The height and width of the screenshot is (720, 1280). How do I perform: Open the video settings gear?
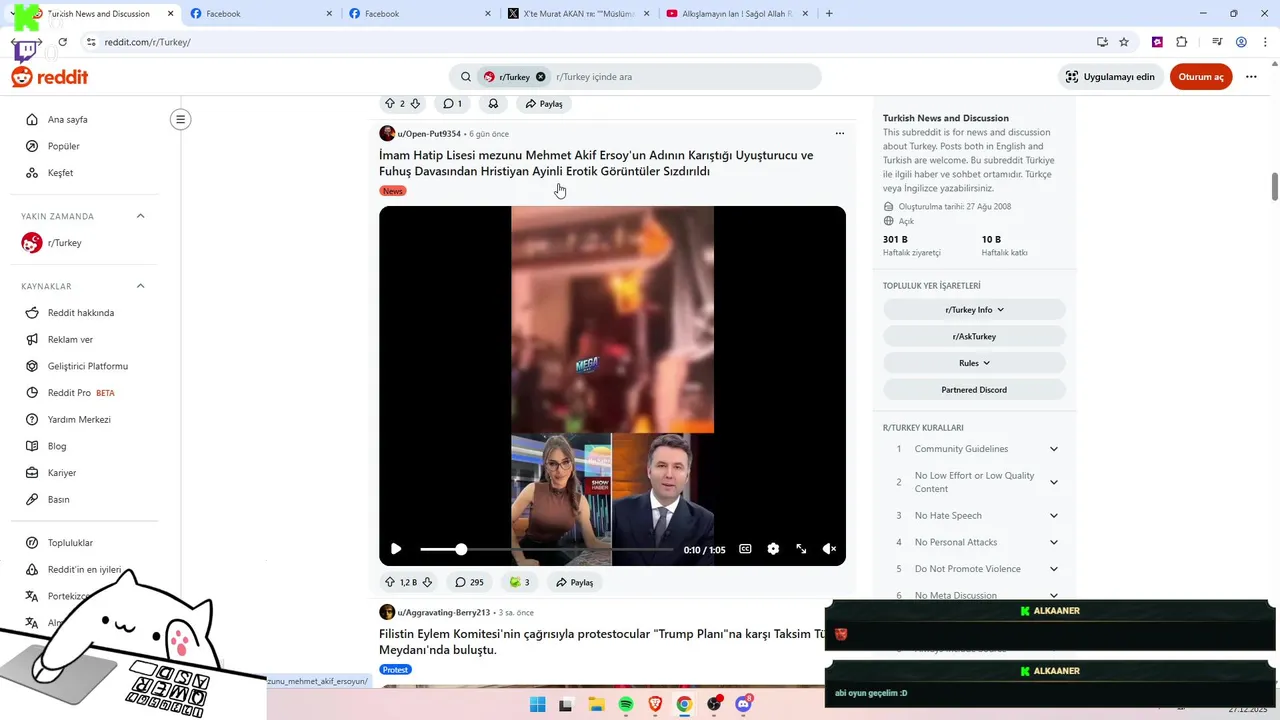point(773,549)
